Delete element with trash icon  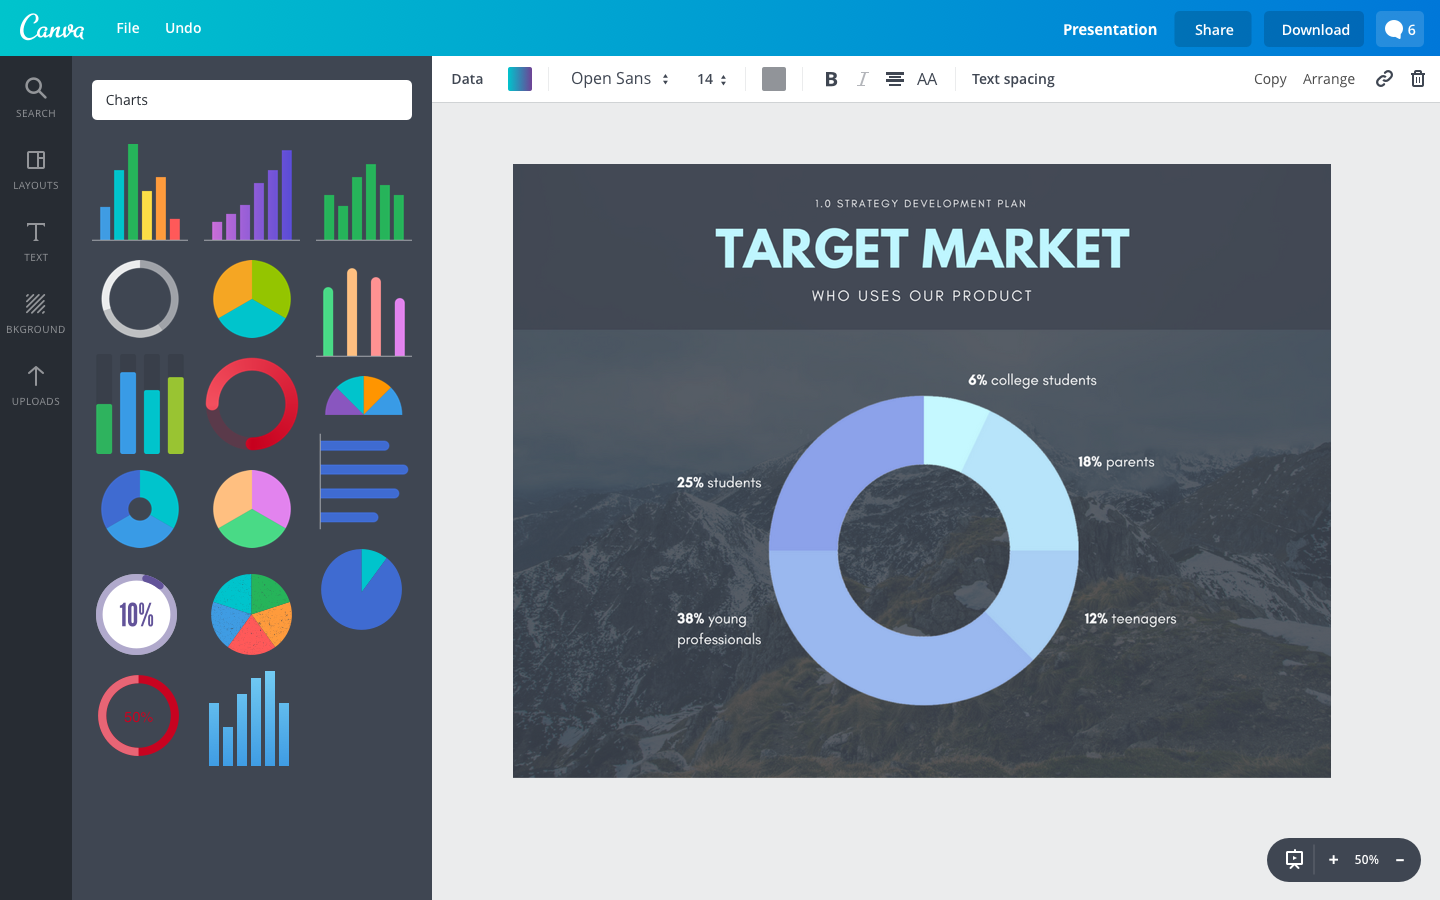click(x=1418, y=79)
